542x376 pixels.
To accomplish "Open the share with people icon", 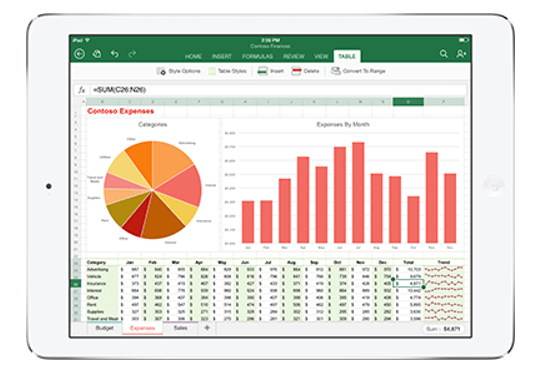I will (461, 54).
